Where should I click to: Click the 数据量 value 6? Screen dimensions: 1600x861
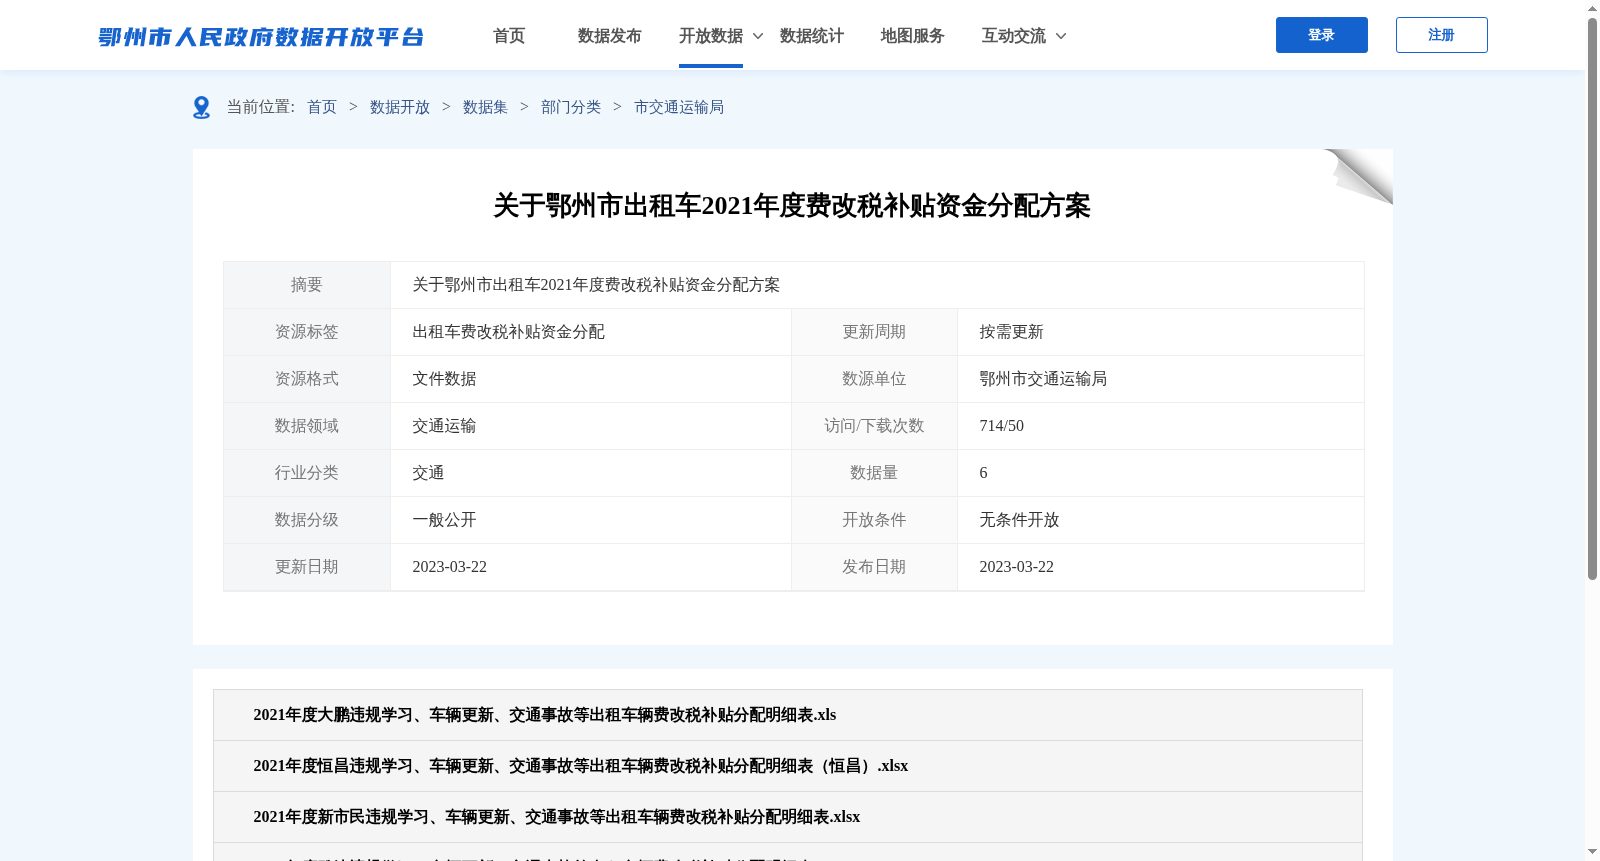(983, 473)
